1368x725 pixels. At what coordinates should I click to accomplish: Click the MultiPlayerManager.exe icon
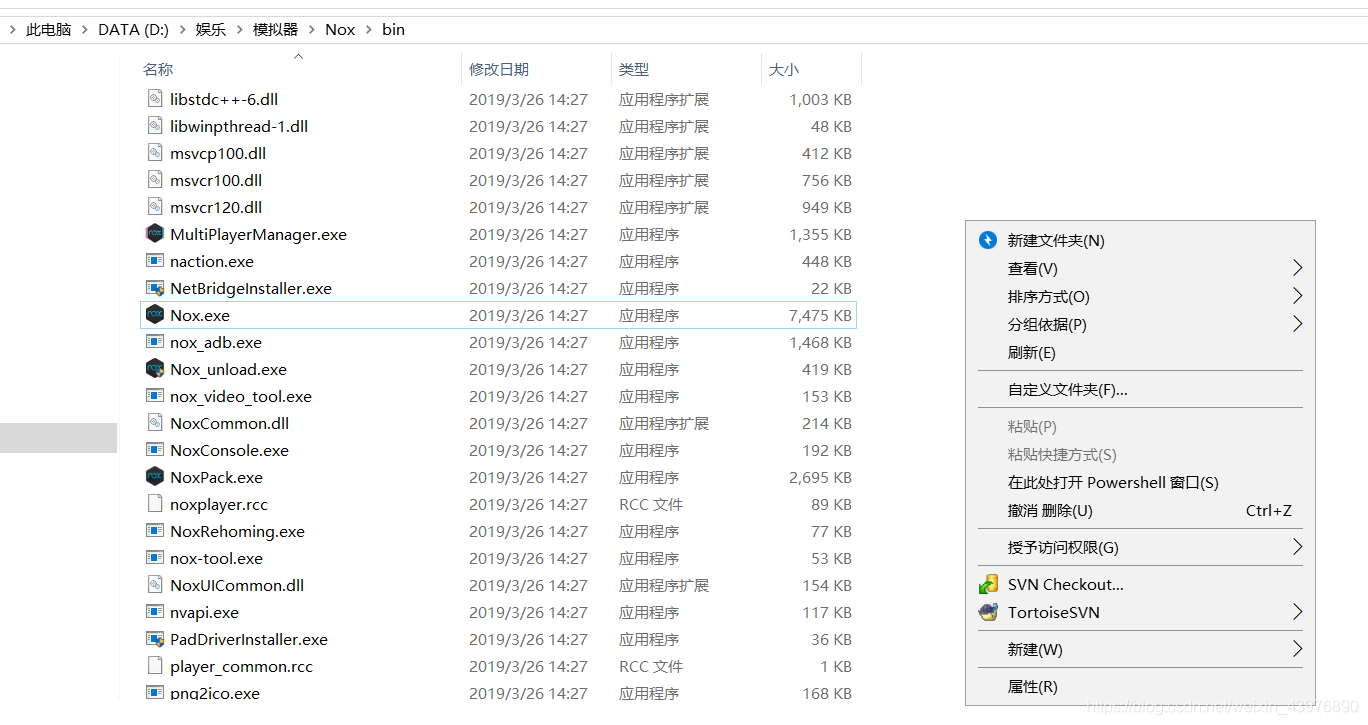[x=155, y=234]
